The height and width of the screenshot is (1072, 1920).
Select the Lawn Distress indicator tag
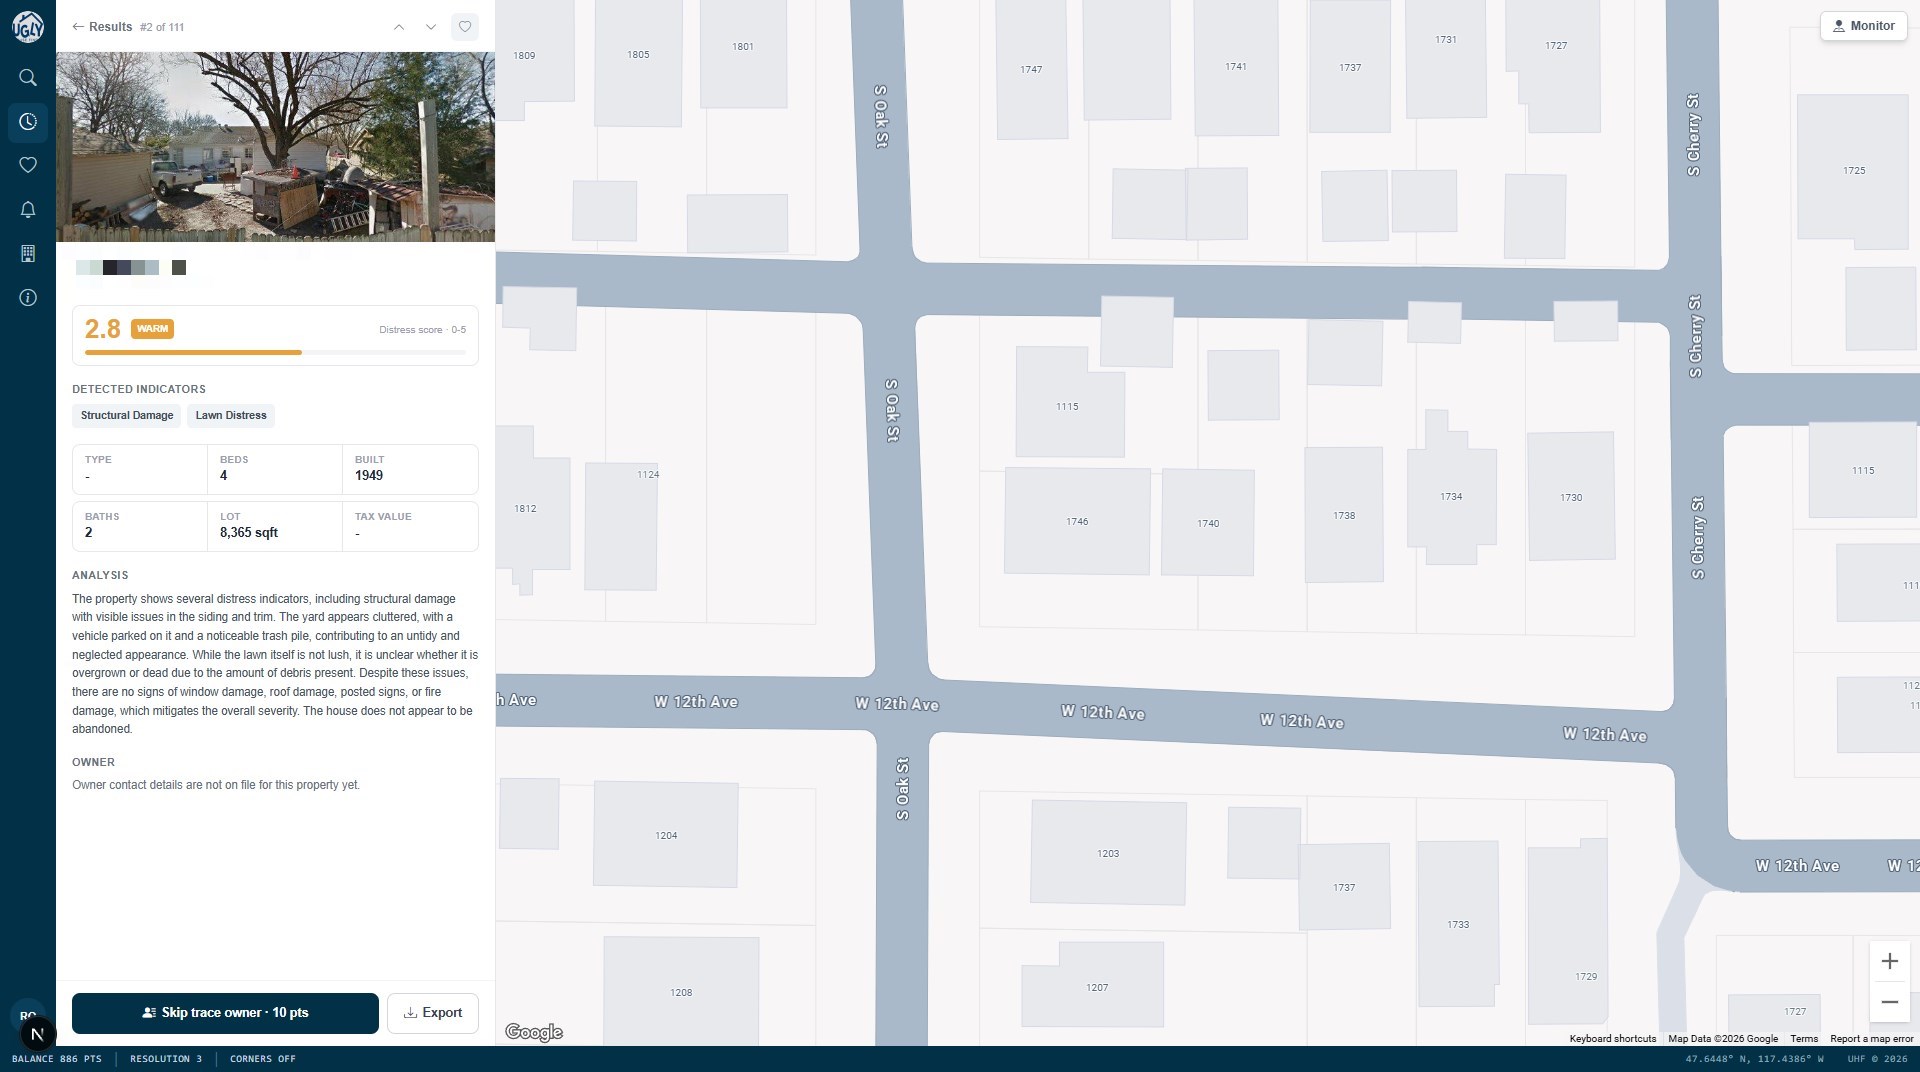[231, 415]
